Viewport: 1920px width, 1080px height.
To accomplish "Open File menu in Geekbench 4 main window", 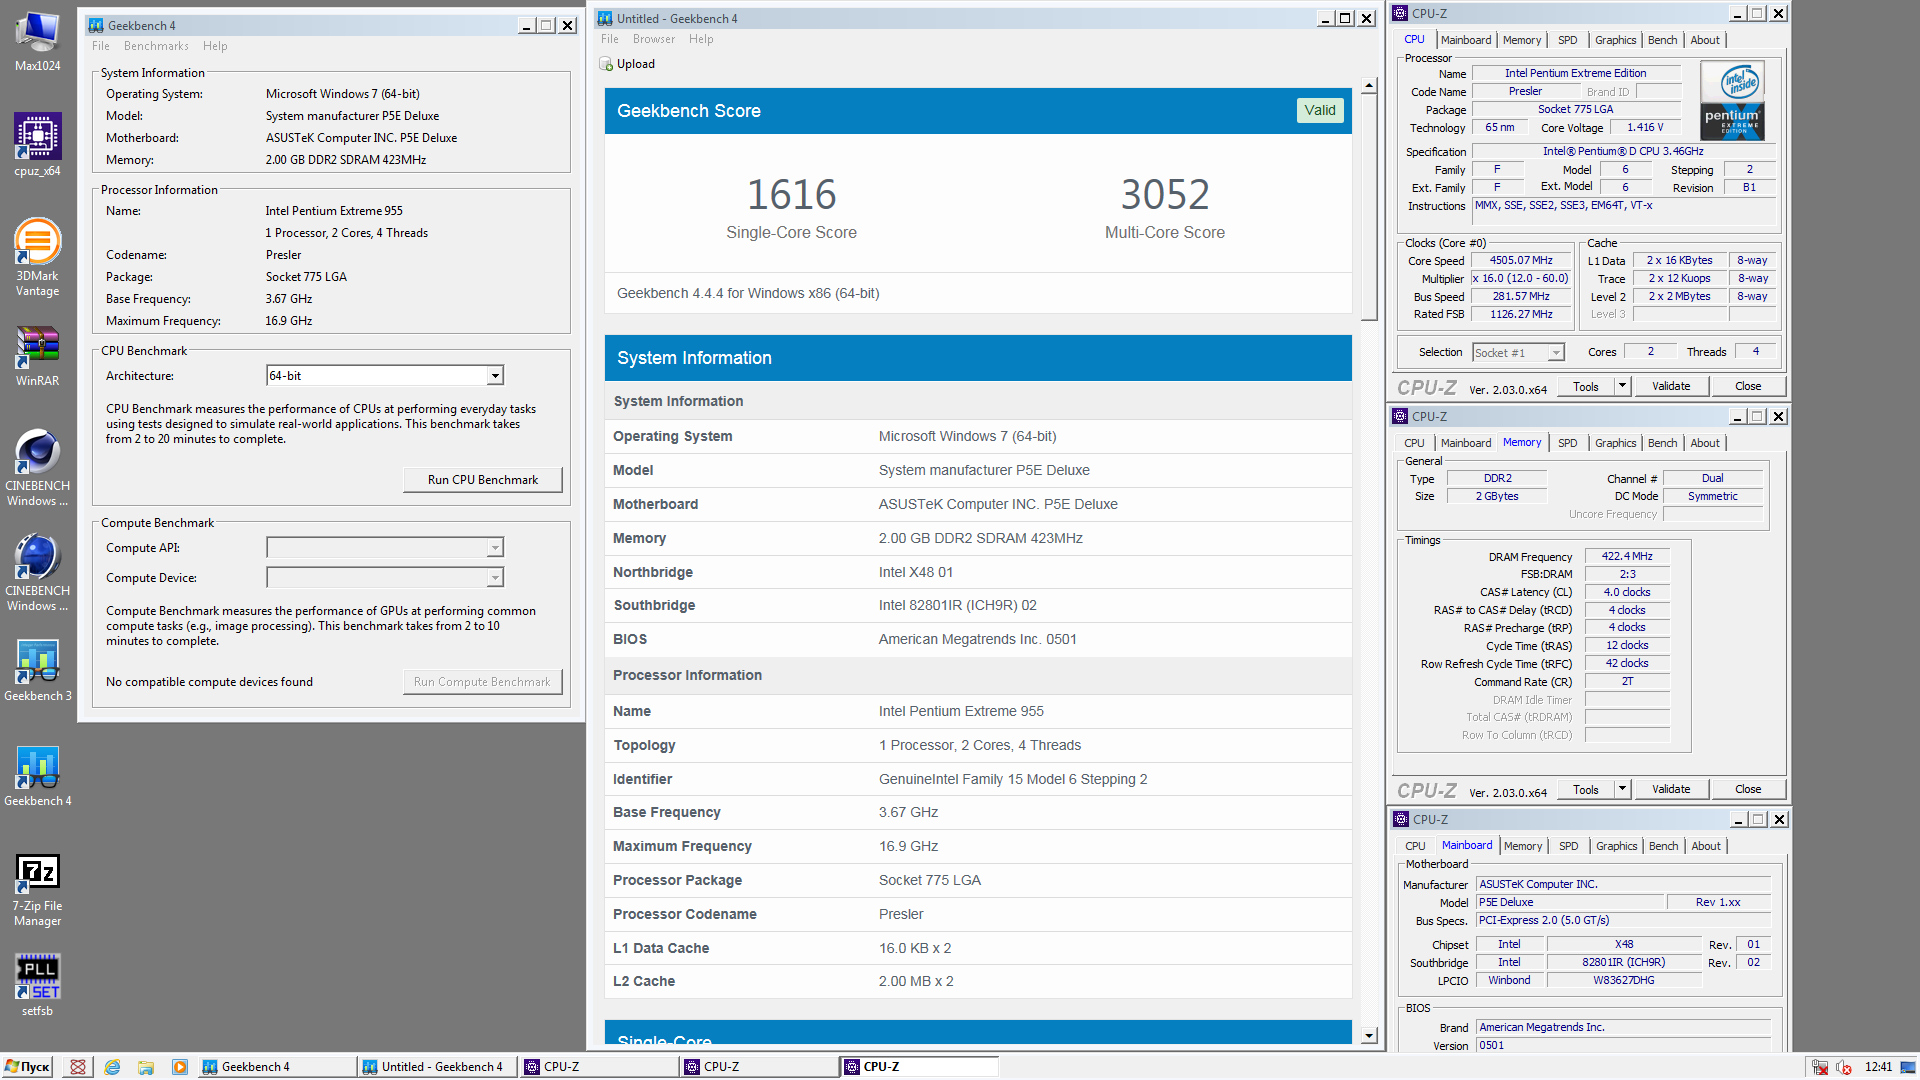I will click(x=101, y=46).
